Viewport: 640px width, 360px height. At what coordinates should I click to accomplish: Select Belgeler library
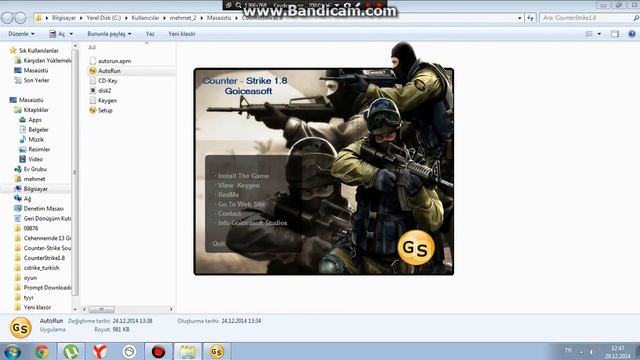pyautogui.click(x=38, y=129)
